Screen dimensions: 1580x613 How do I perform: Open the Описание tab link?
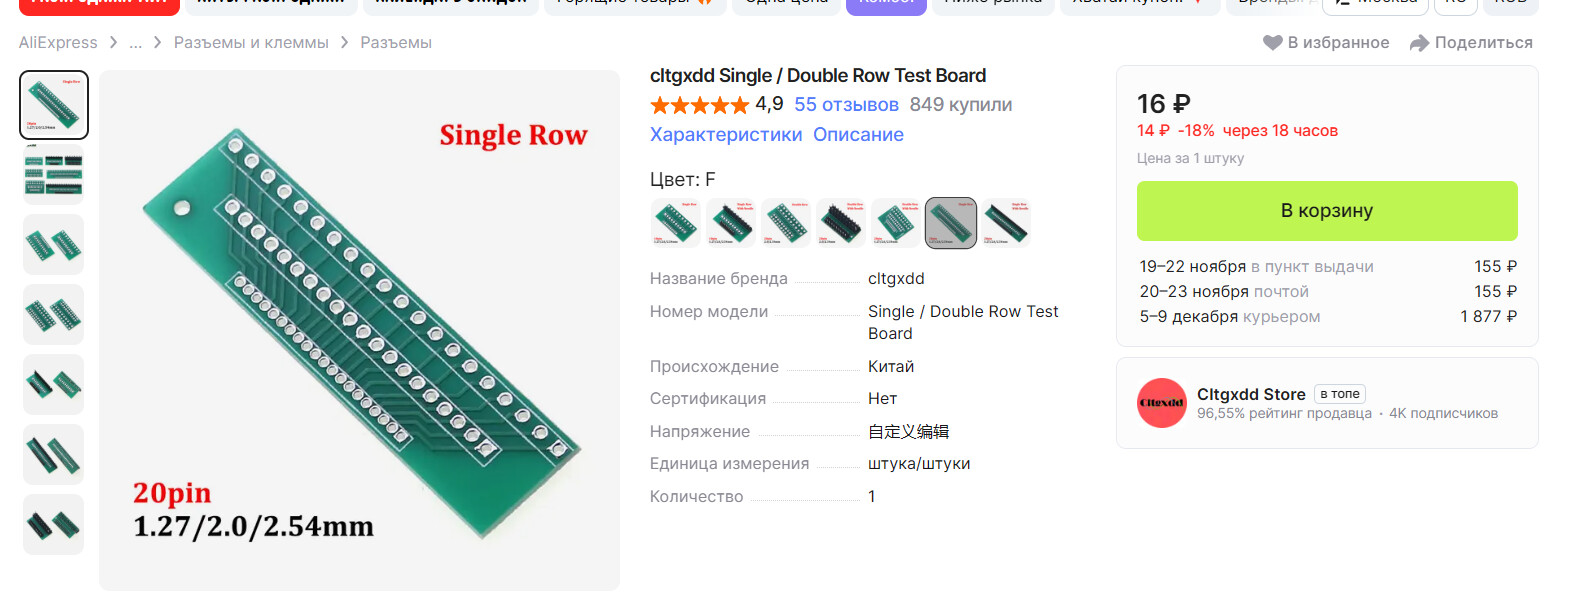(858, 134)
